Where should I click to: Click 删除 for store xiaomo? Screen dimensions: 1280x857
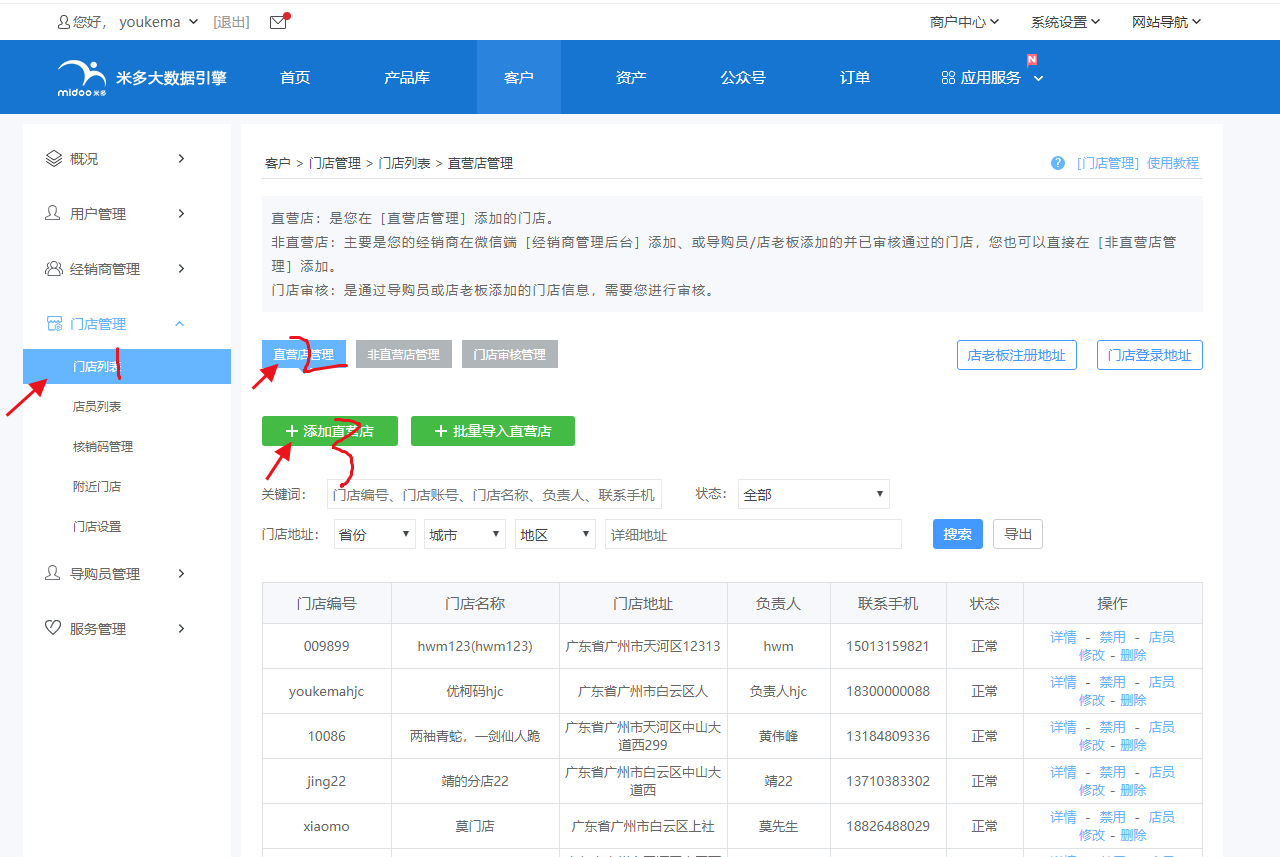coord(1134,835)
